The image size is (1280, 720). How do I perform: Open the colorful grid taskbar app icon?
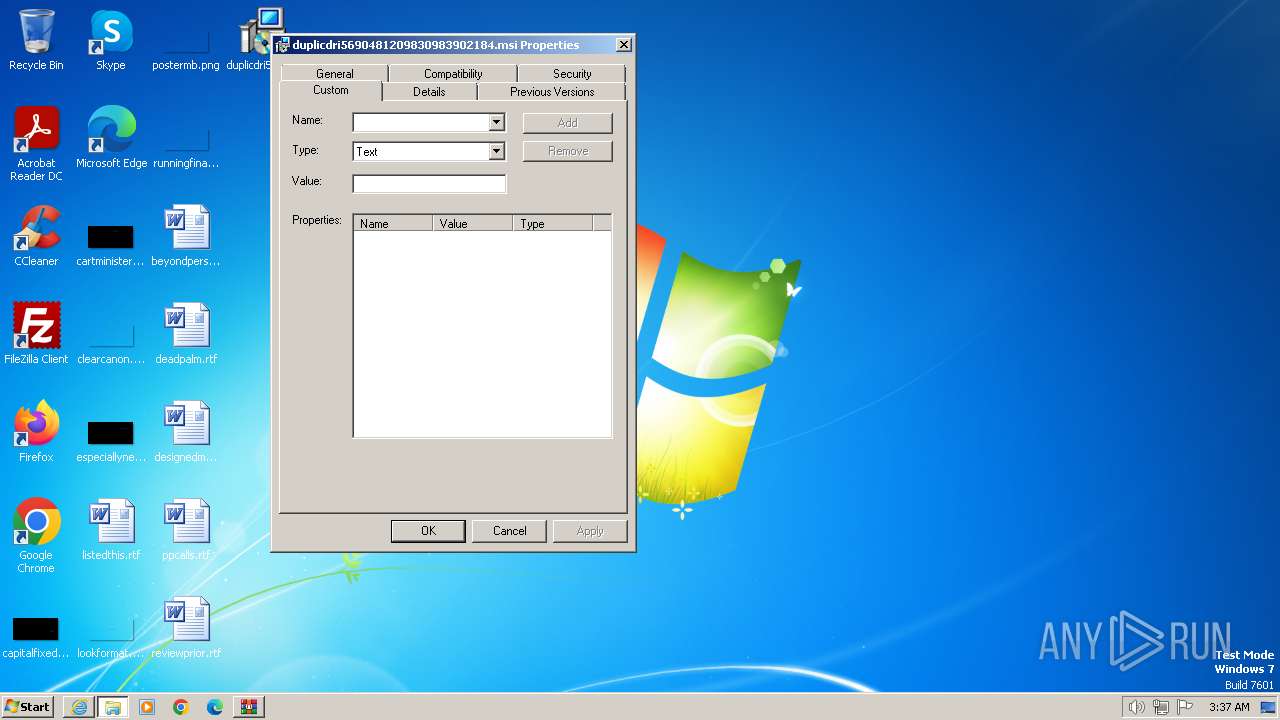(249, 707)
